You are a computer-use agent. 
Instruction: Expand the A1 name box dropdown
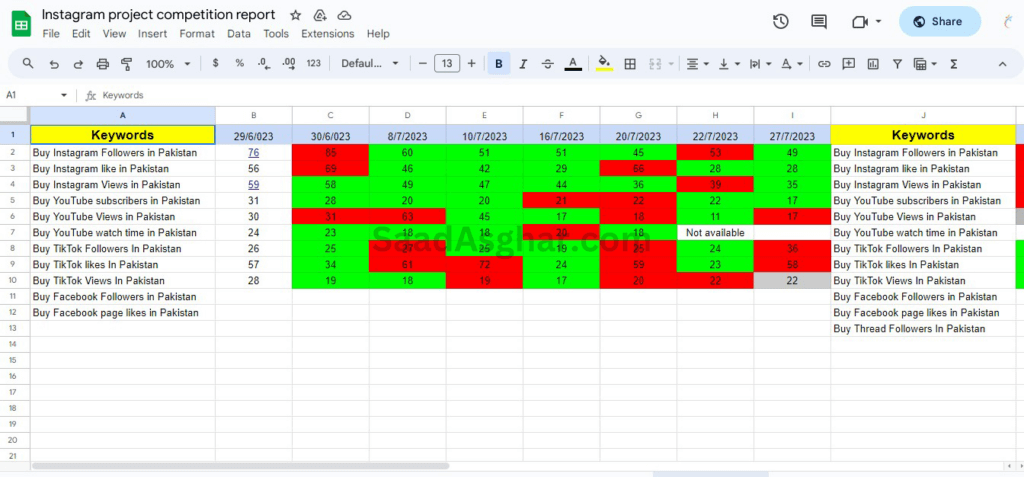64,95
